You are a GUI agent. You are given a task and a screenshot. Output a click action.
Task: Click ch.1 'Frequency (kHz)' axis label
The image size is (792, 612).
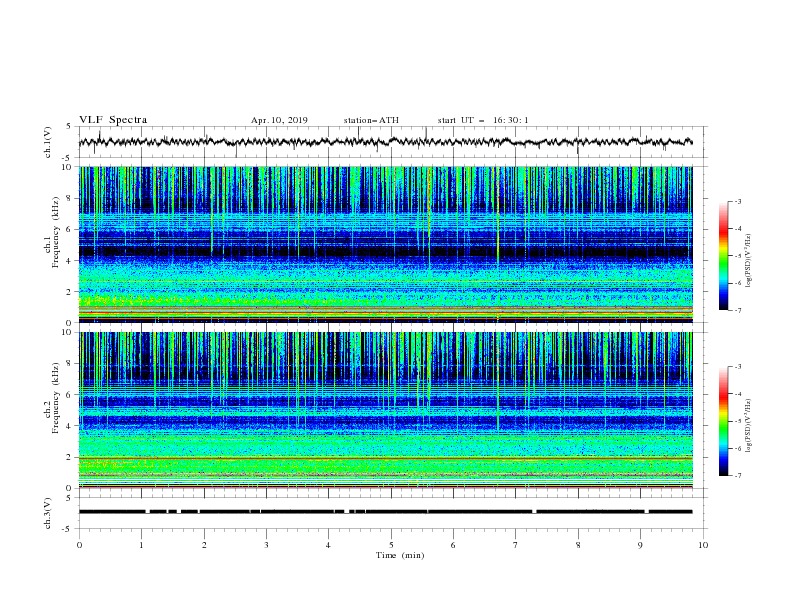tap(56, 232)
